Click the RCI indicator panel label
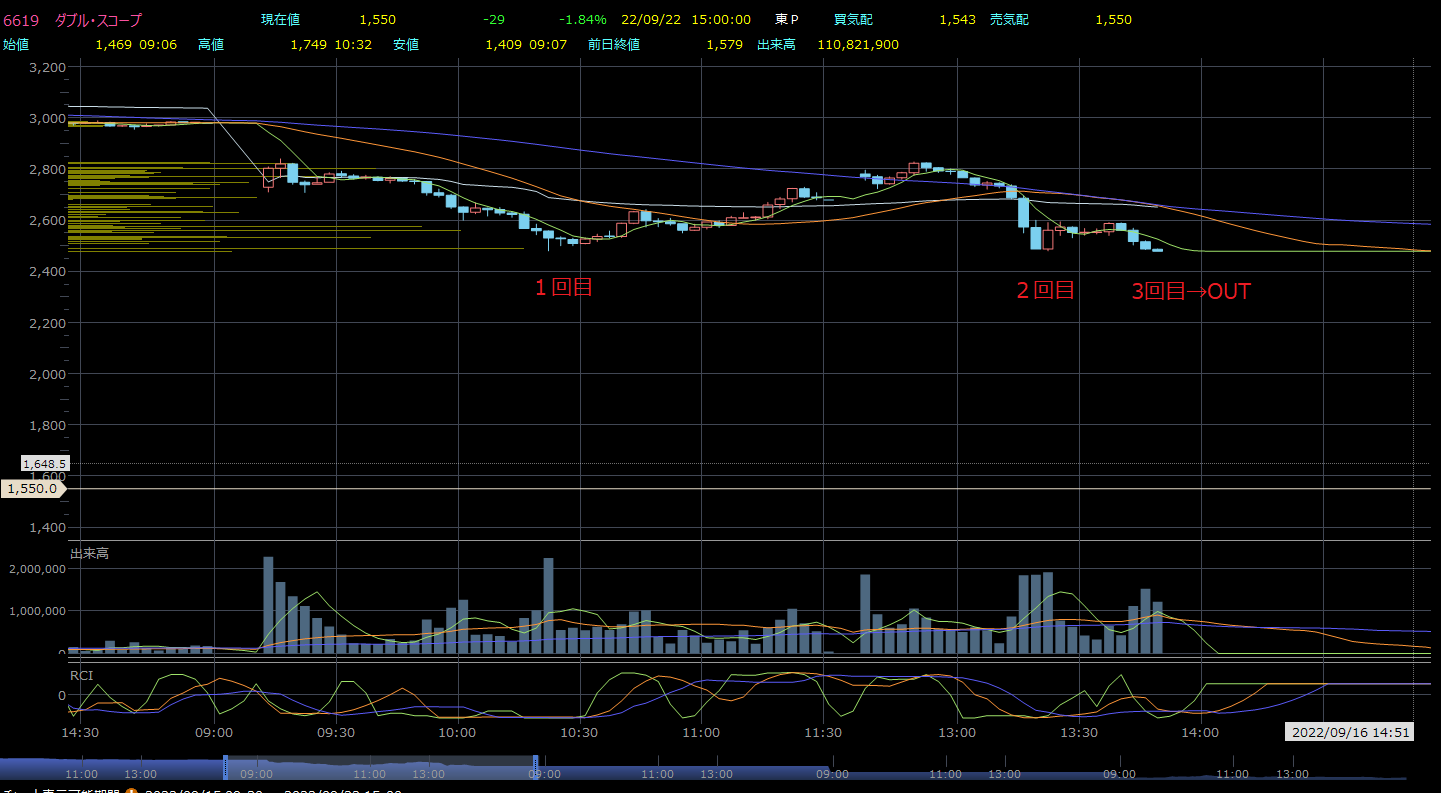 [81, 674]
